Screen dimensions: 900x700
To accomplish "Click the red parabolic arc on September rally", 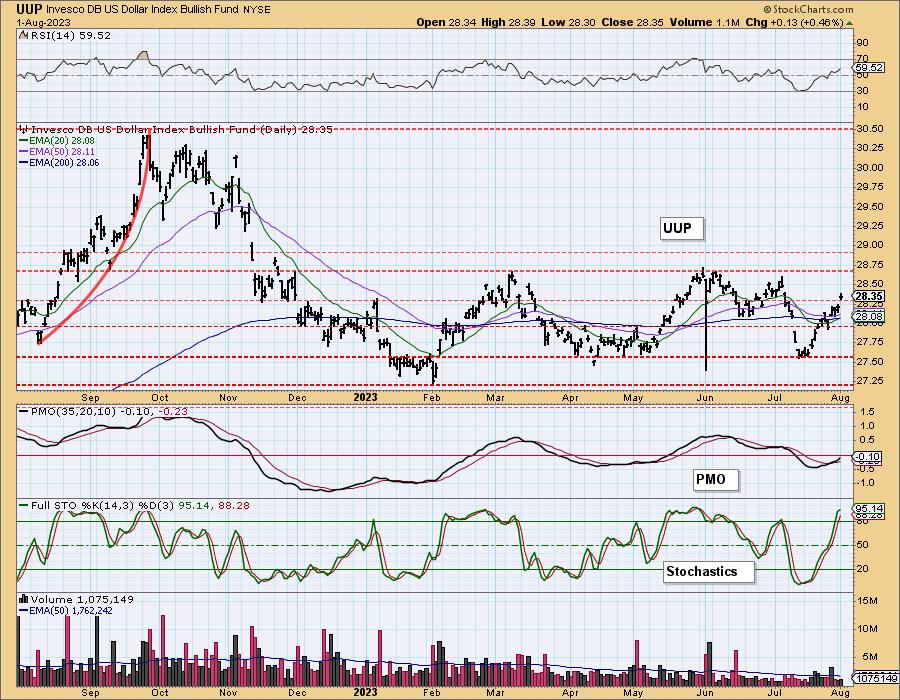I will [120, 248].
